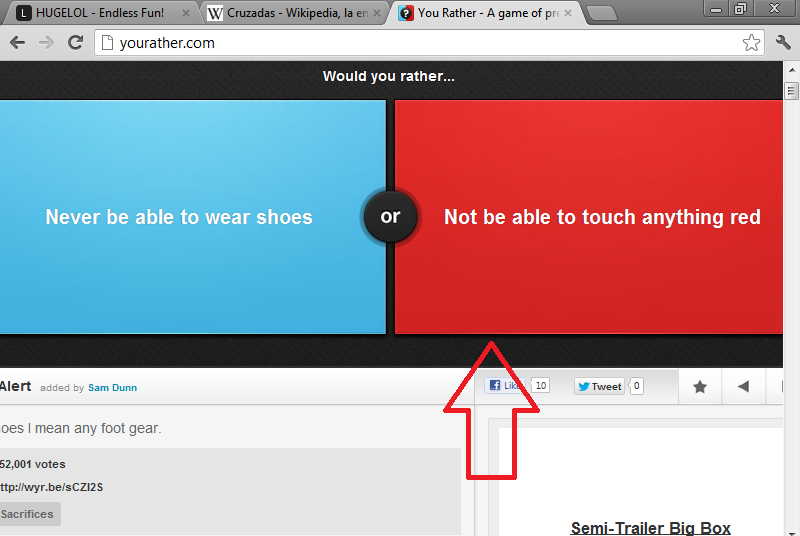Close the Cruzadas Wikipedia tab
The image size is (800, 536).
point(377,13)
